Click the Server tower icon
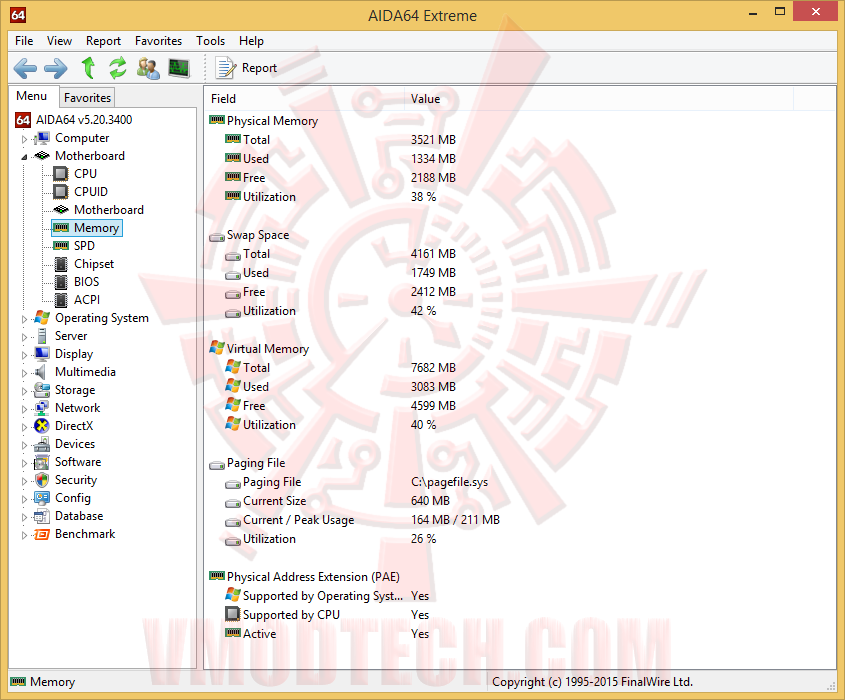Image resolution: width=845 pixels, height=700 pixels. click(x=42, y=336)
